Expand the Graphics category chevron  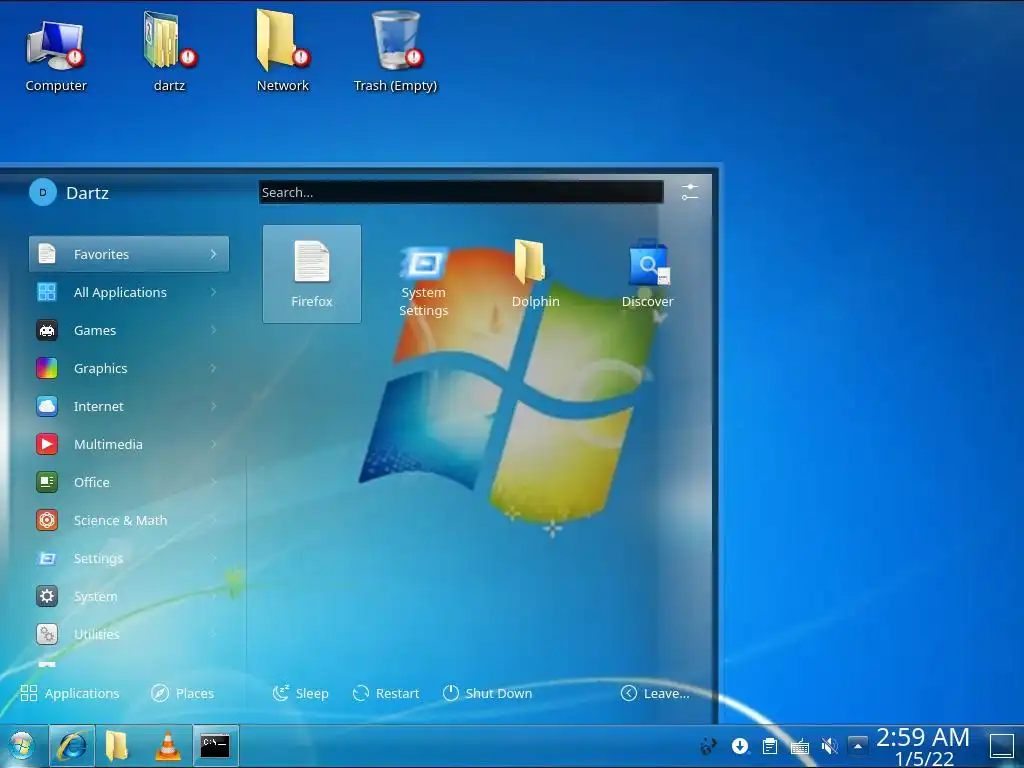(x=213, y=368)
